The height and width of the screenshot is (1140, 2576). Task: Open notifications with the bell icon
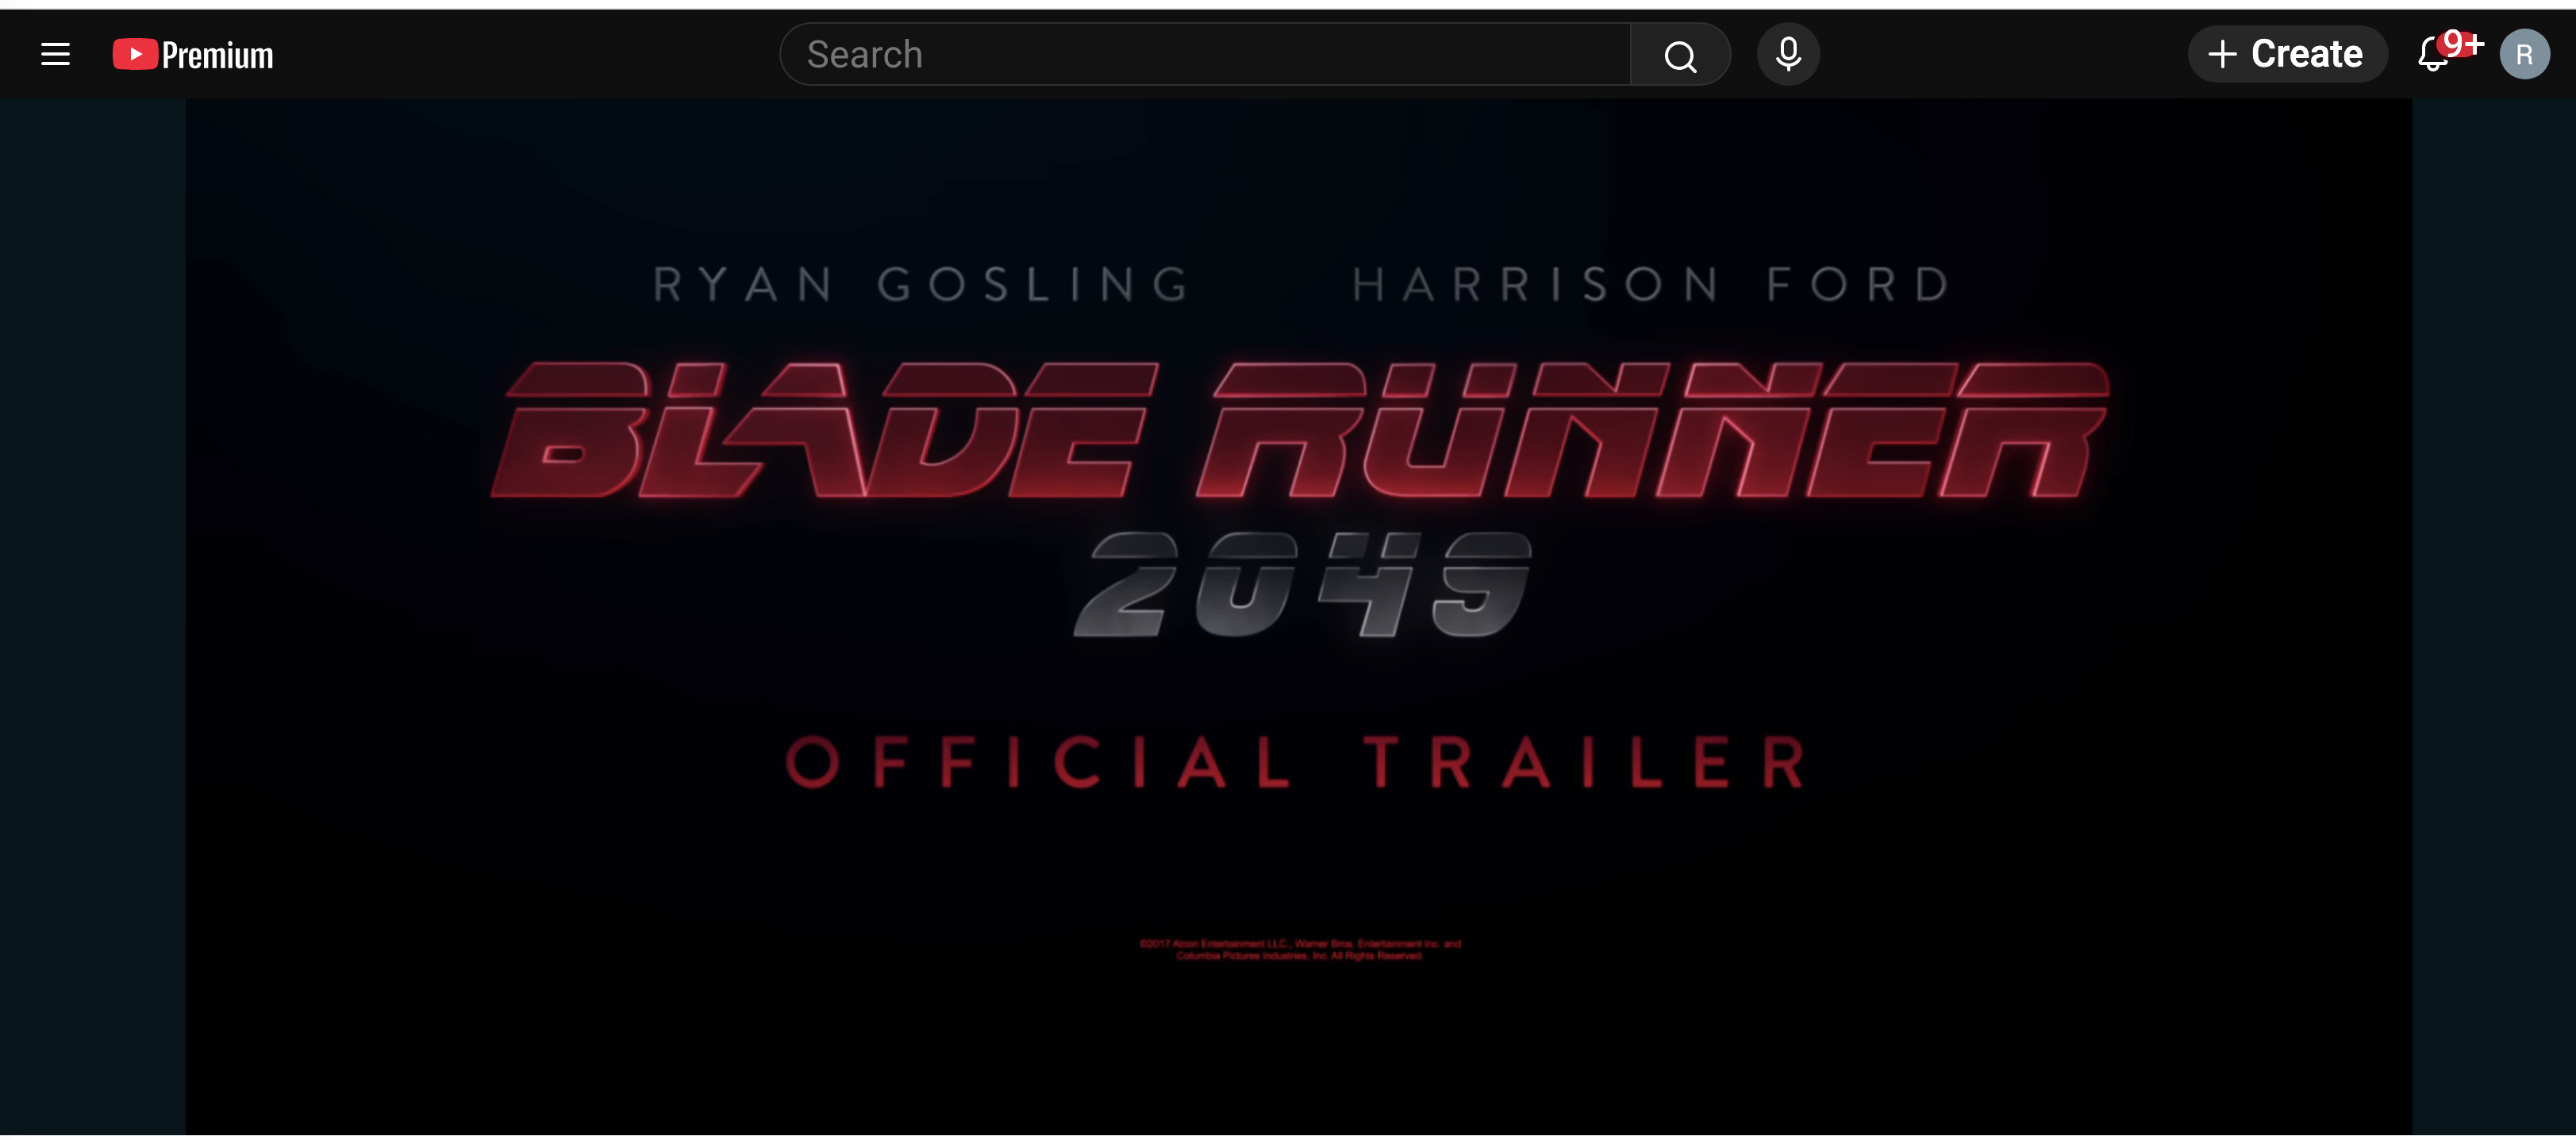point(2432,56)
